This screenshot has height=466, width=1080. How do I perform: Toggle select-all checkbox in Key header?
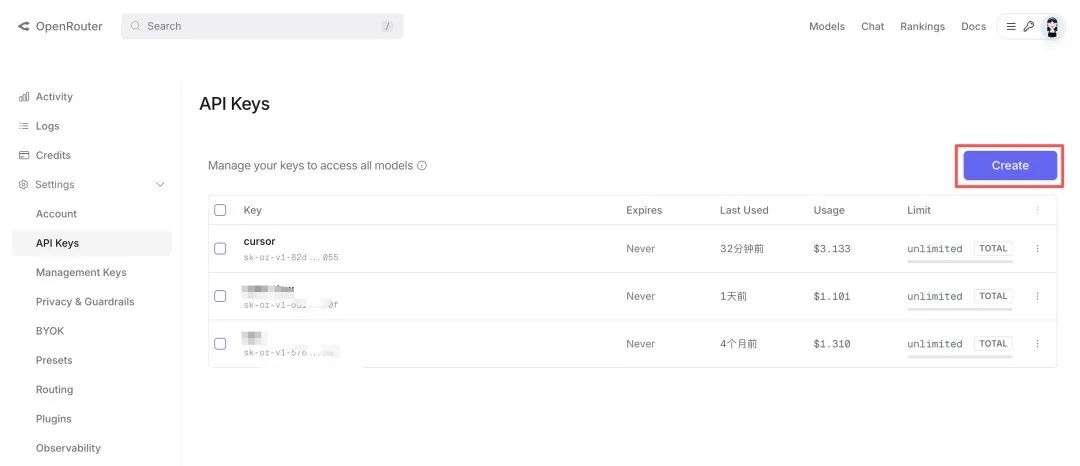pyautogui.click(x=220, y=210)
